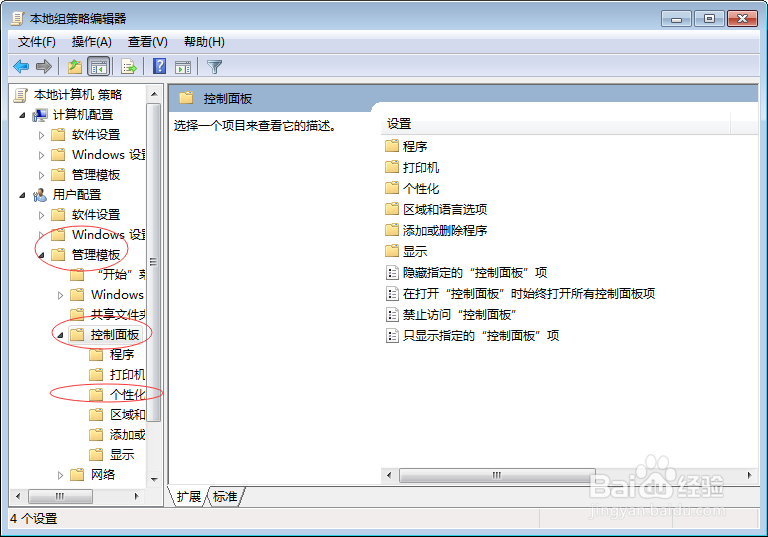768x537 pixels.
Task: Select 区域和 folder in the left tree
Action: (127, 415)
